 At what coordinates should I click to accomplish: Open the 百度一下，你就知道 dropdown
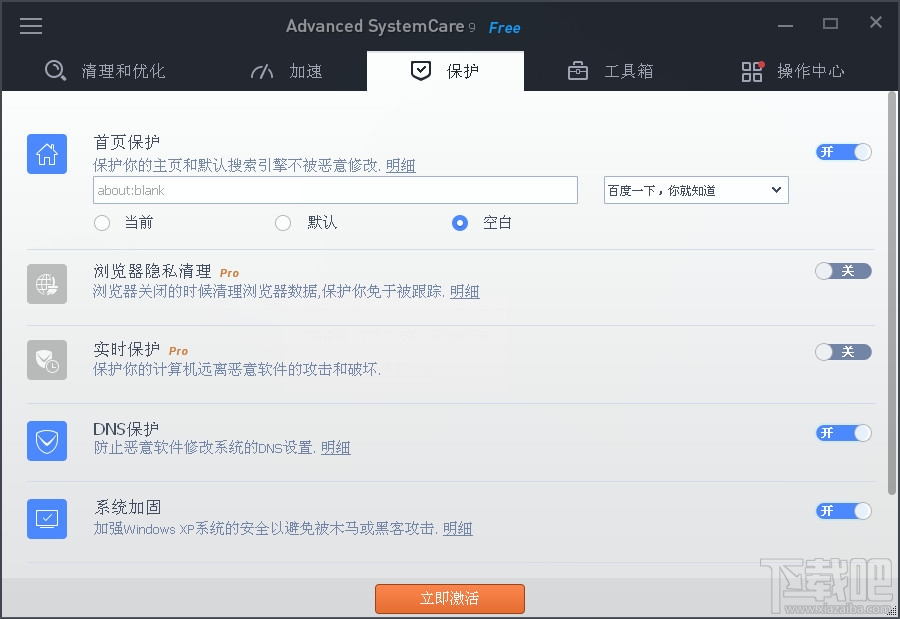tap(696, 190)
